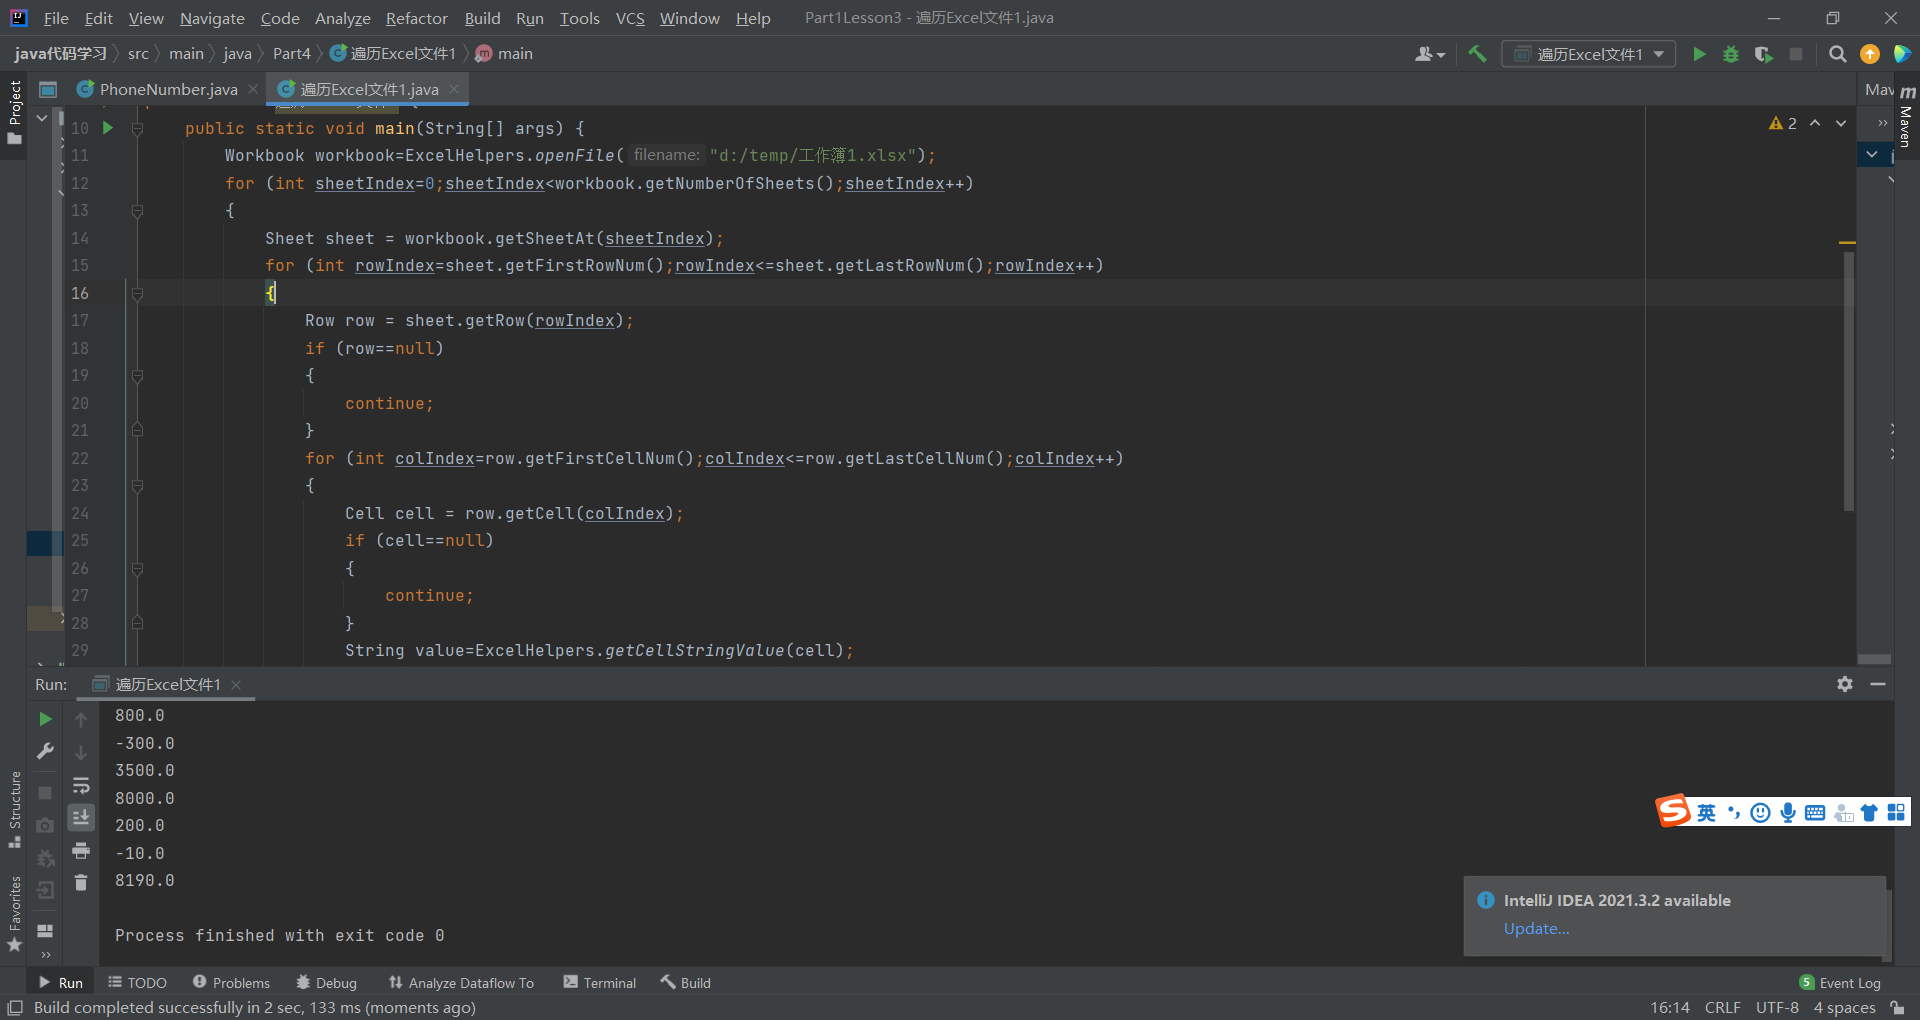Click Update... in the IntelliJ notification
Viewport: 1920px width, 1020px height.
(1535, 929)
